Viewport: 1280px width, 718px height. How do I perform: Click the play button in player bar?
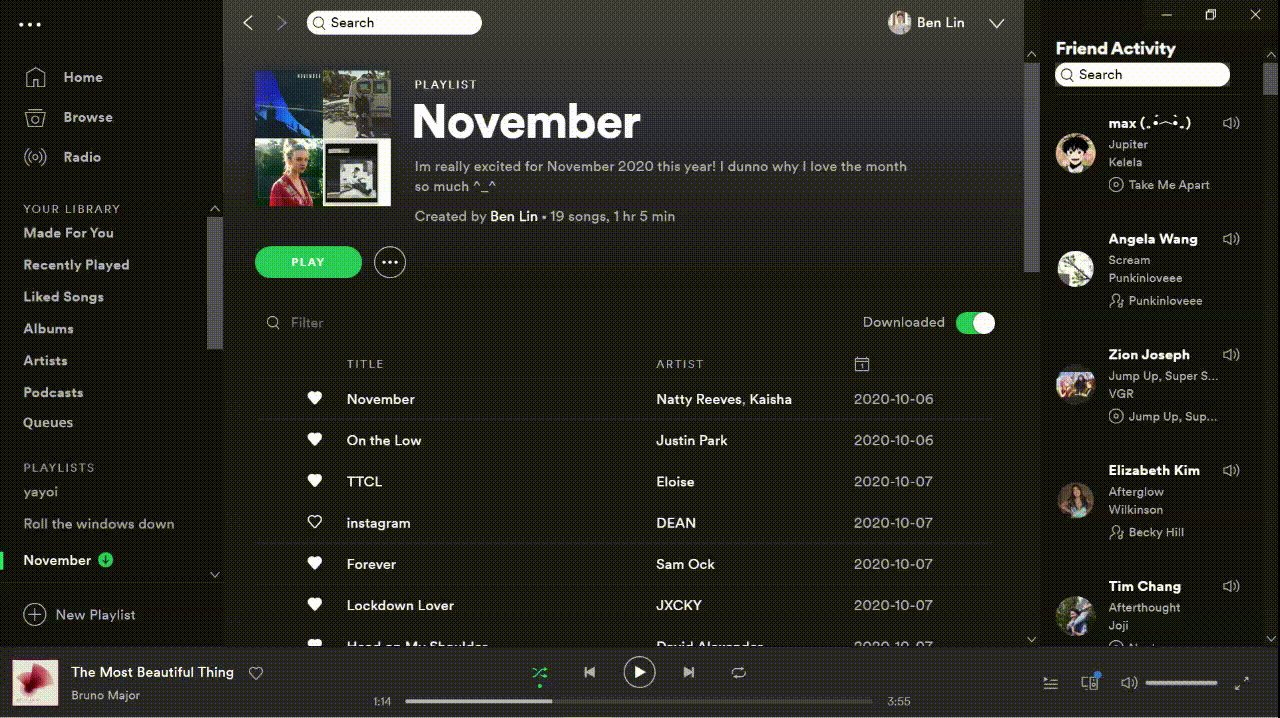(x=639, y=672)
